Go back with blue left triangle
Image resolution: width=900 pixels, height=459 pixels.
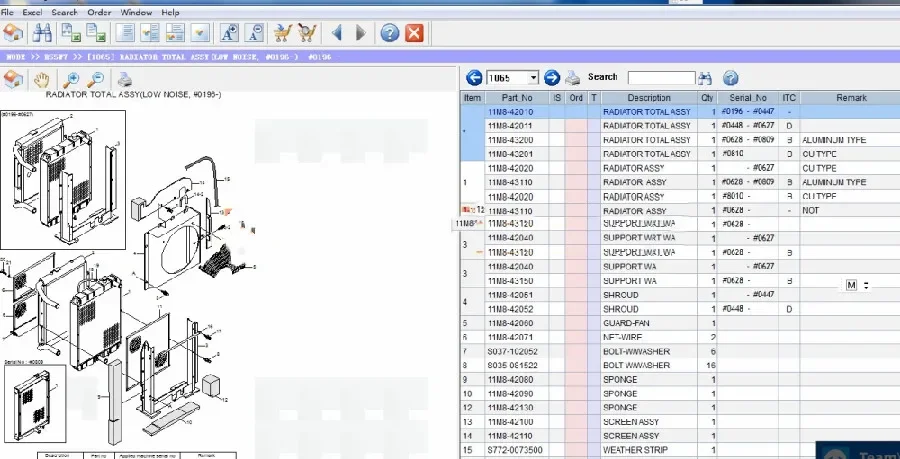337,33
